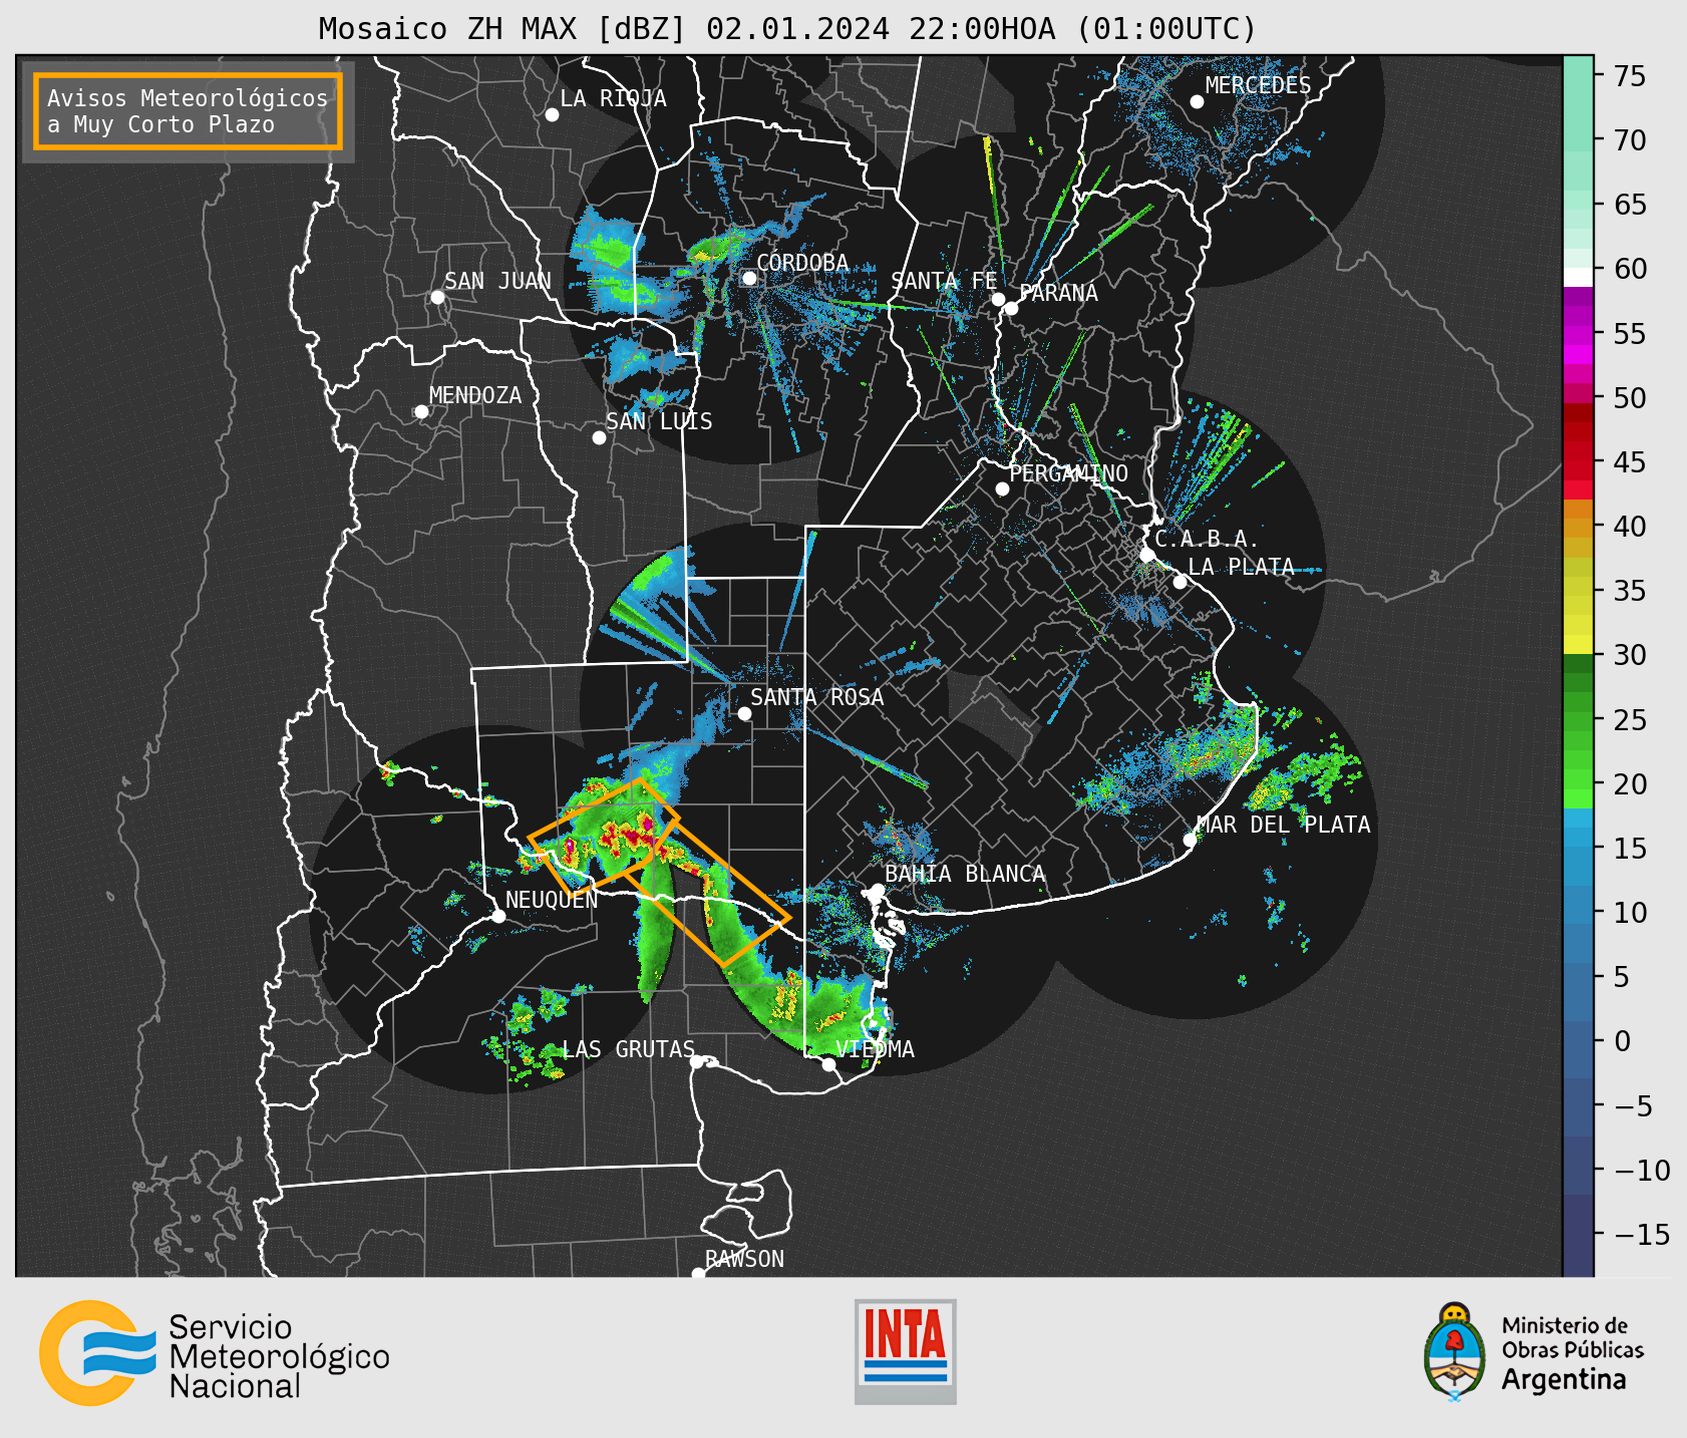The image size is (1687, 1438).
Task: Click the LAS GRUTAS label text
Action: tap(628, 1049)
